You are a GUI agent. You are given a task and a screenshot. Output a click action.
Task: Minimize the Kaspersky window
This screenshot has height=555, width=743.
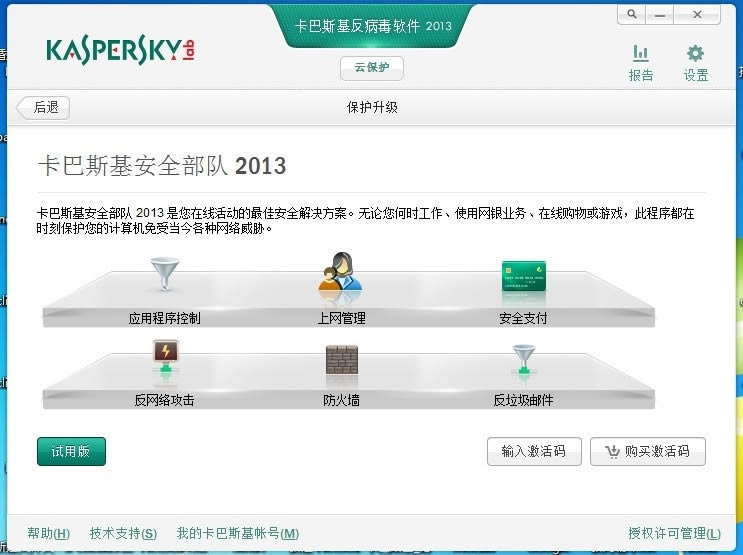click(659, 15)
